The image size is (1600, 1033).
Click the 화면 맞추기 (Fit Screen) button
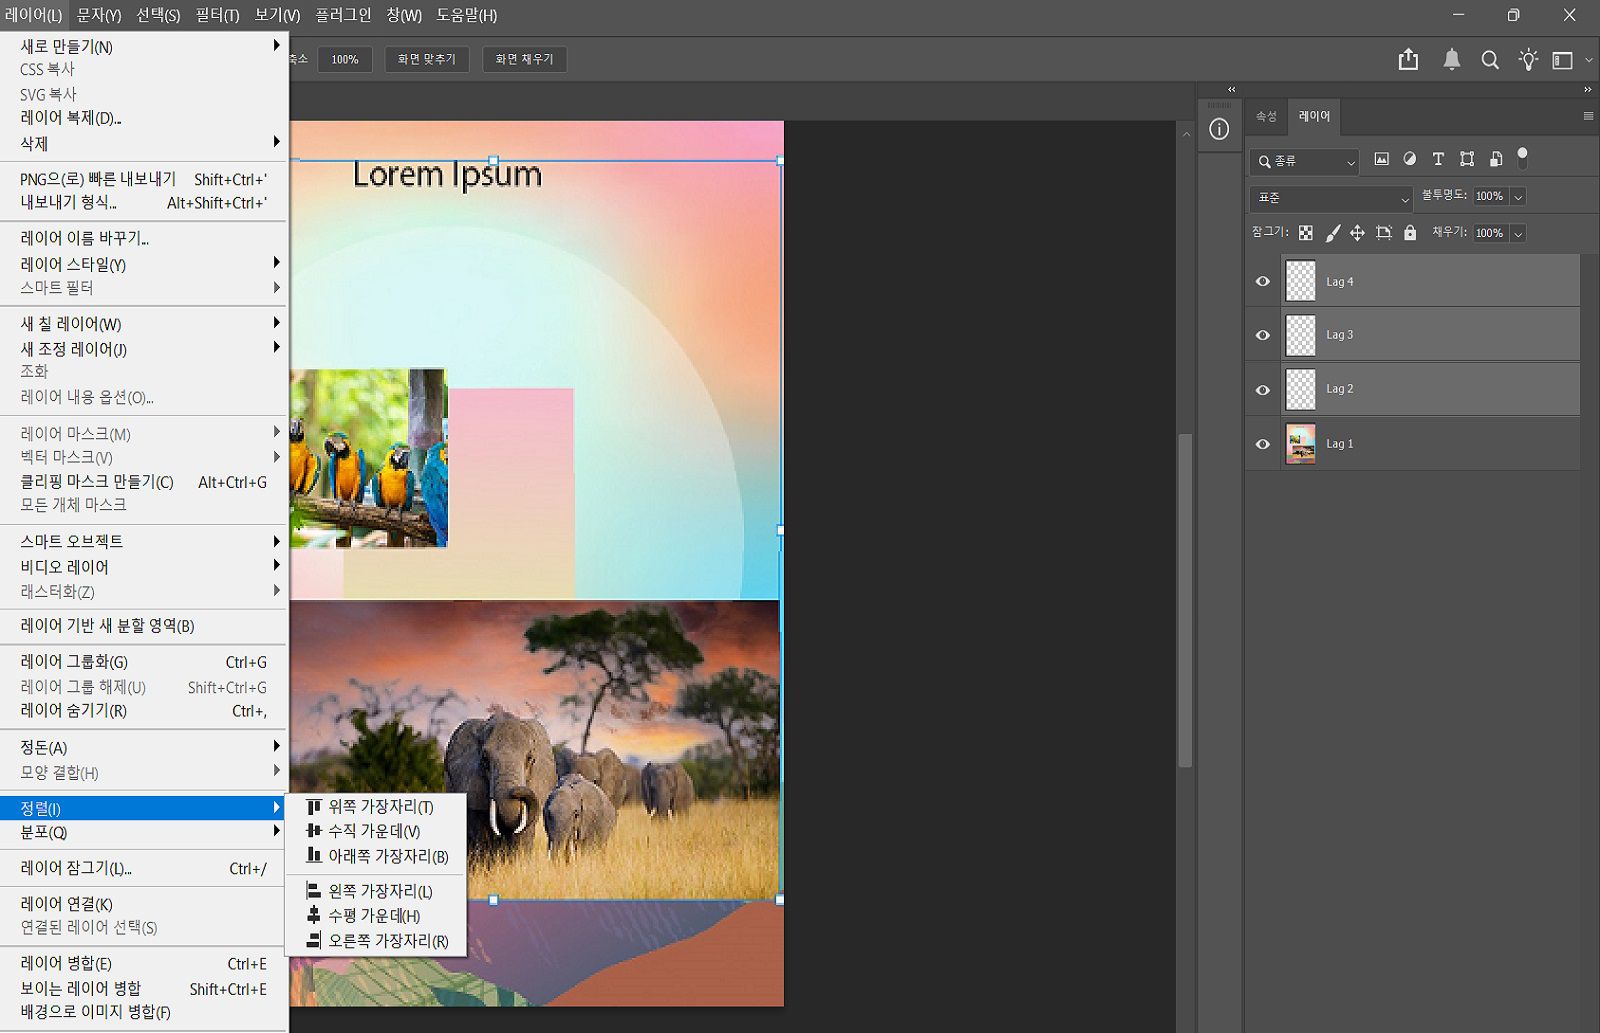coord(426,60)
